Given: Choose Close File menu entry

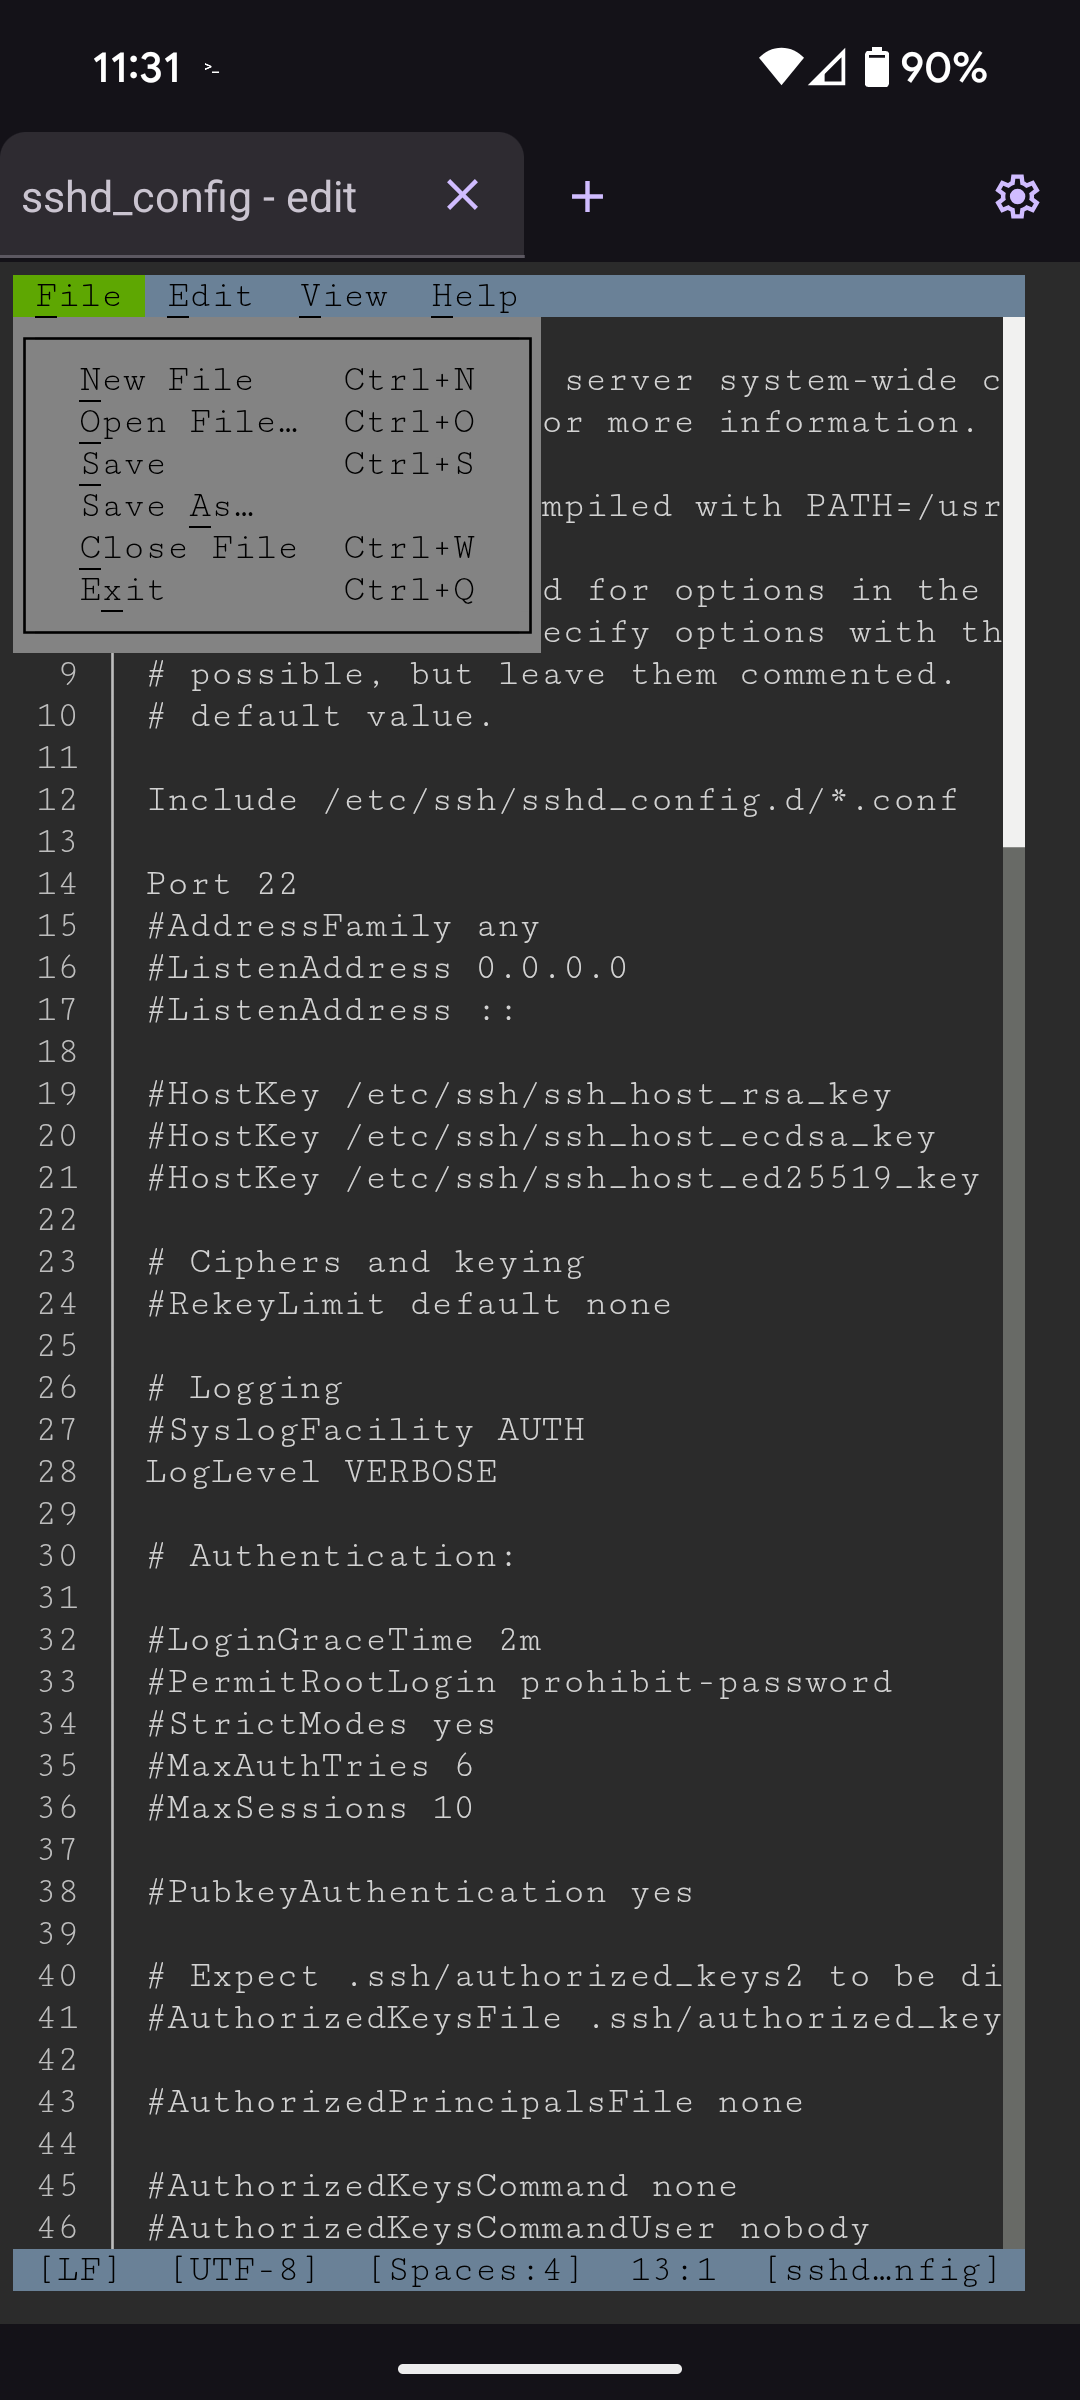Looking at the screenshot, I should [x=277, y=548].
